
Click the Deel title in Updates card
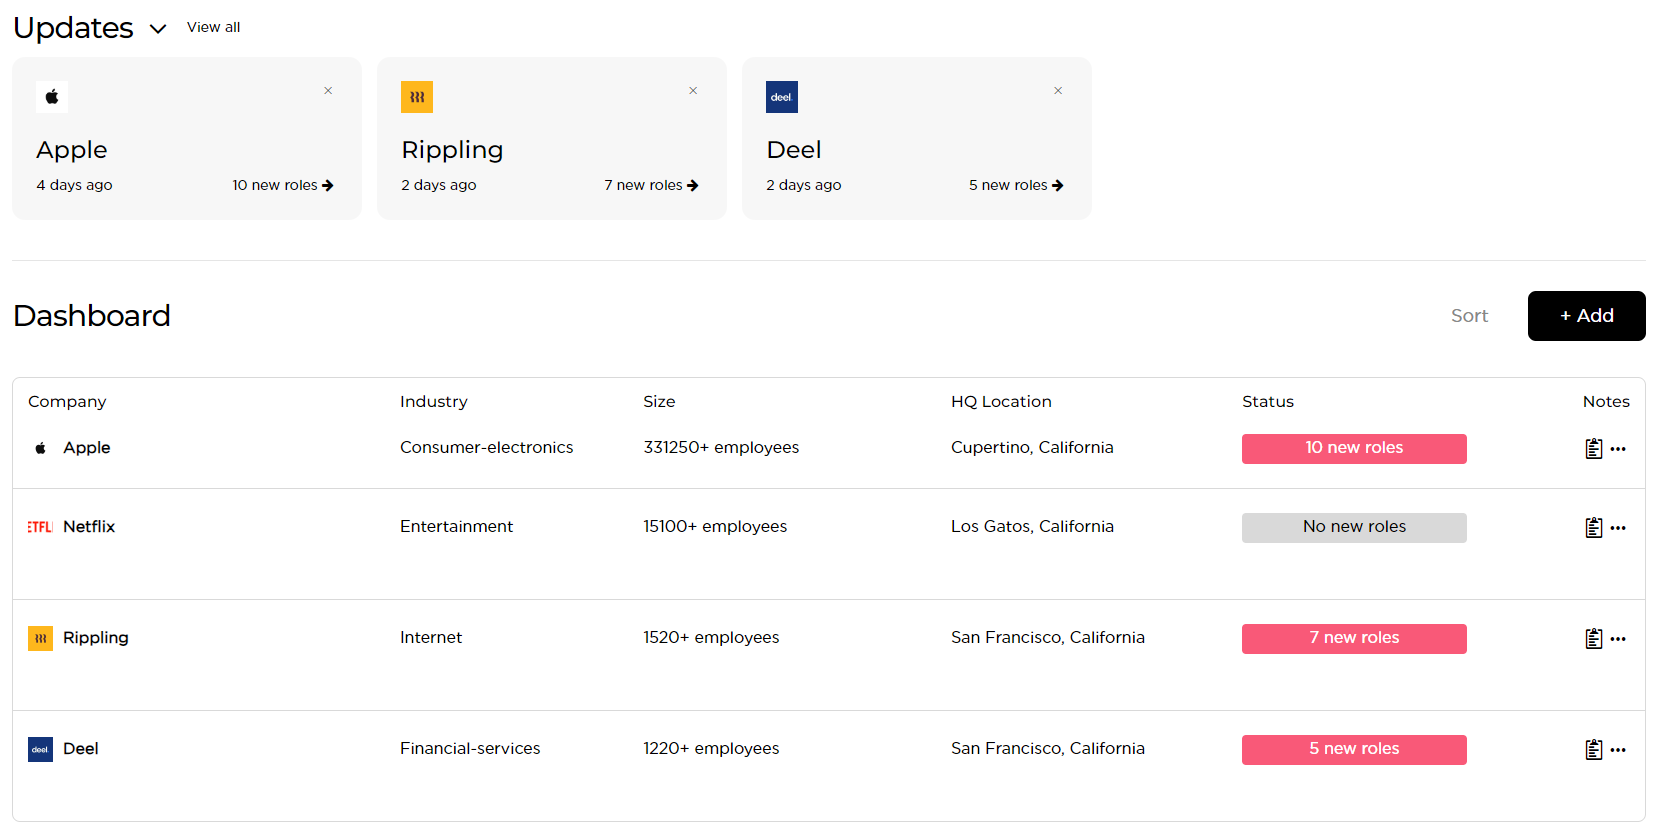coord(794,151)
